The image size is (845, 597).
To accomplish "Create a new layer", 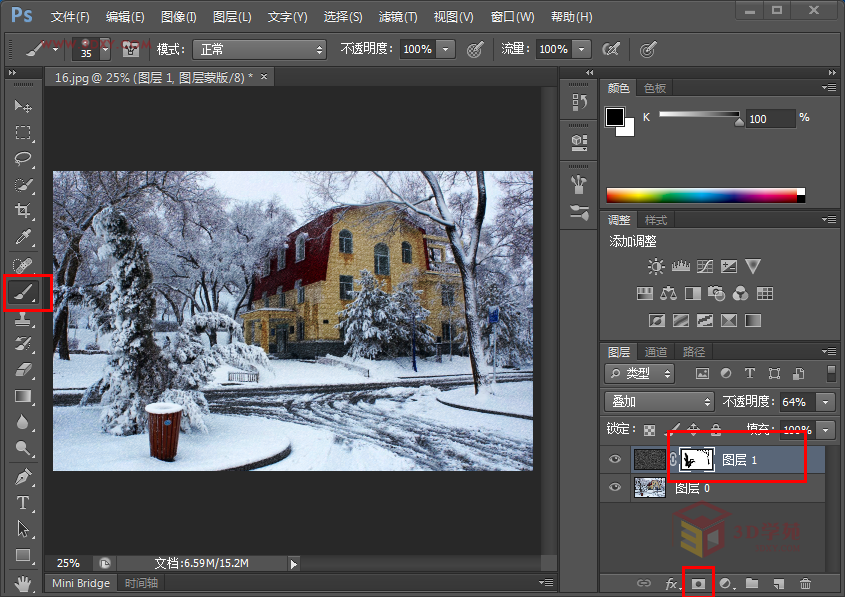I will click(x=779, y=584).
